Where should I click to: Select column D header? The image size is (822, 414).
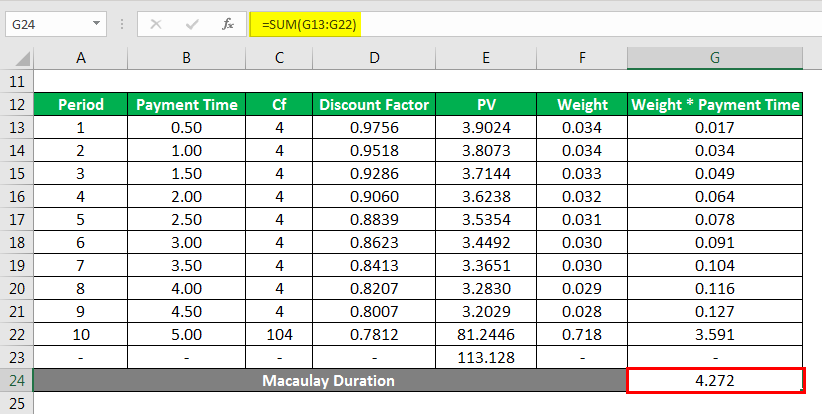[374, 58]
